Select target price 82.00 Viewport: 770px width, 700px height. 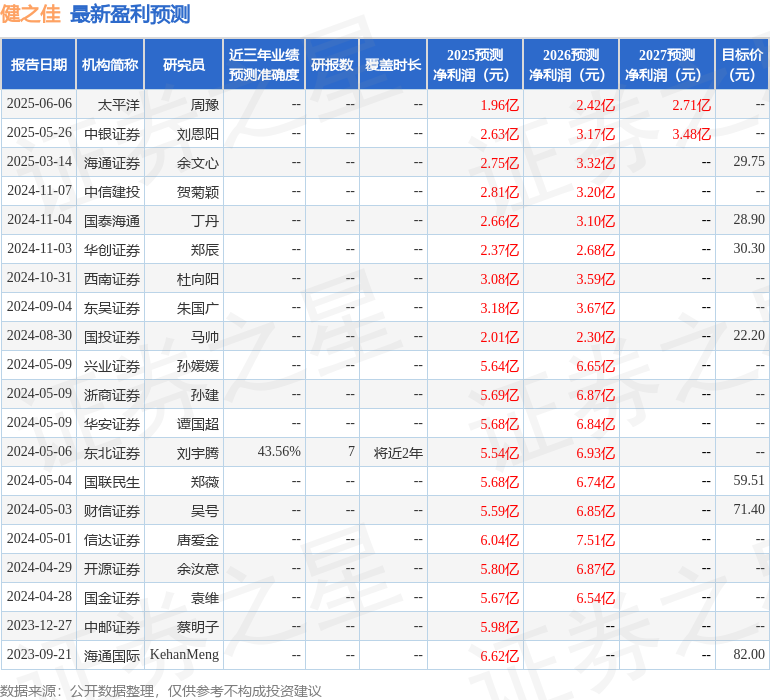click(x=749, y=654)
